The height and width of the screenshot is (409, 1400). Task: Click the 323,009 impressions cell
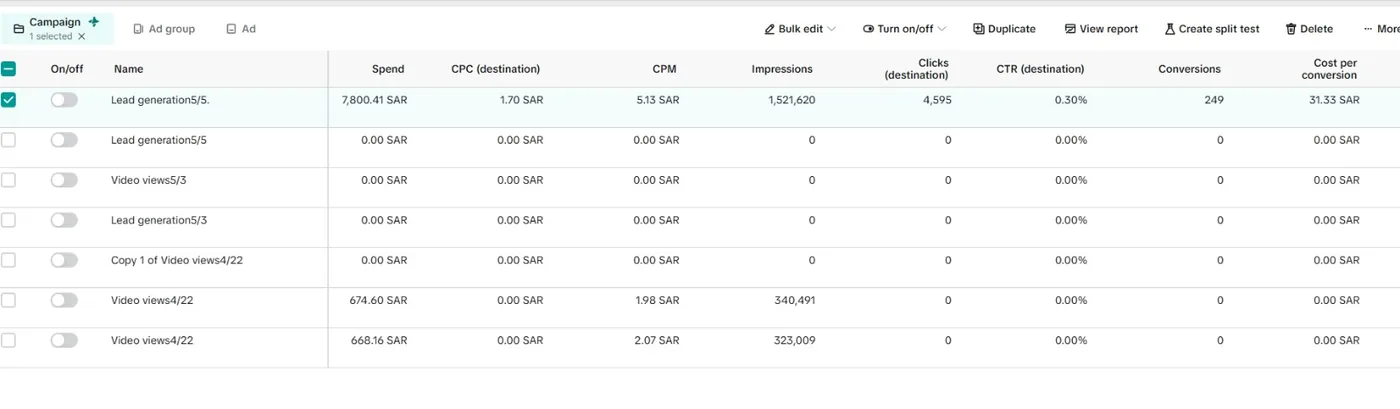click(795, 340)
